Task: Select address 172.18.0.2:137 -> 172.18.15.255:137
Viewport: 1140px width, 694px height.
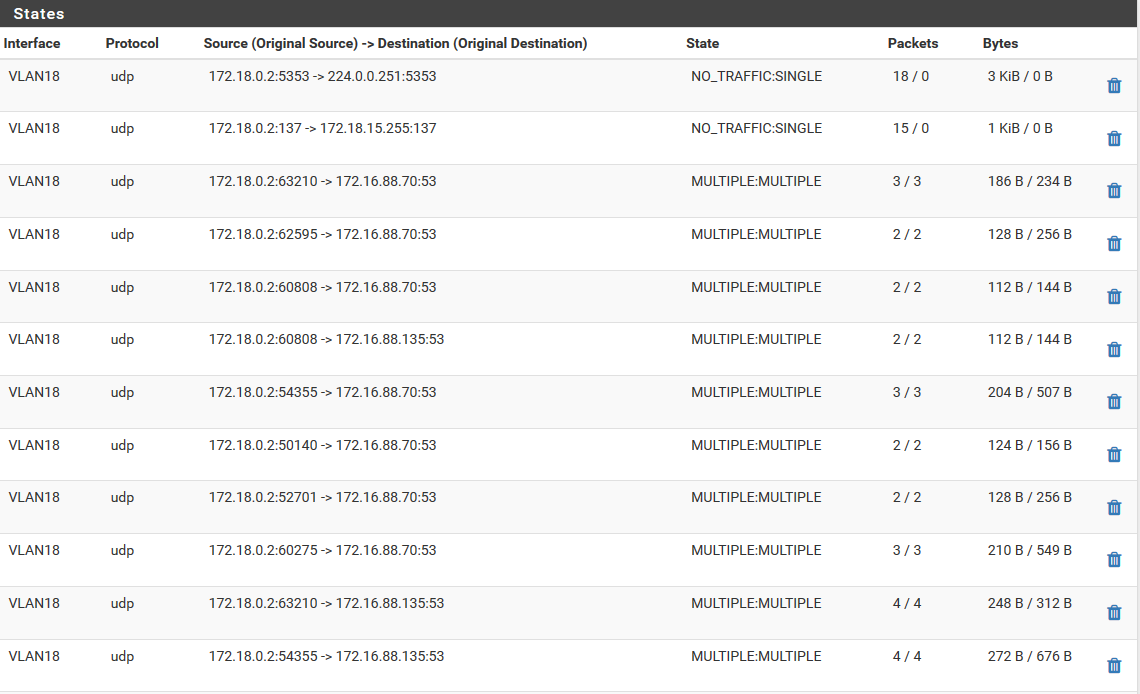Action: [322, 129]
